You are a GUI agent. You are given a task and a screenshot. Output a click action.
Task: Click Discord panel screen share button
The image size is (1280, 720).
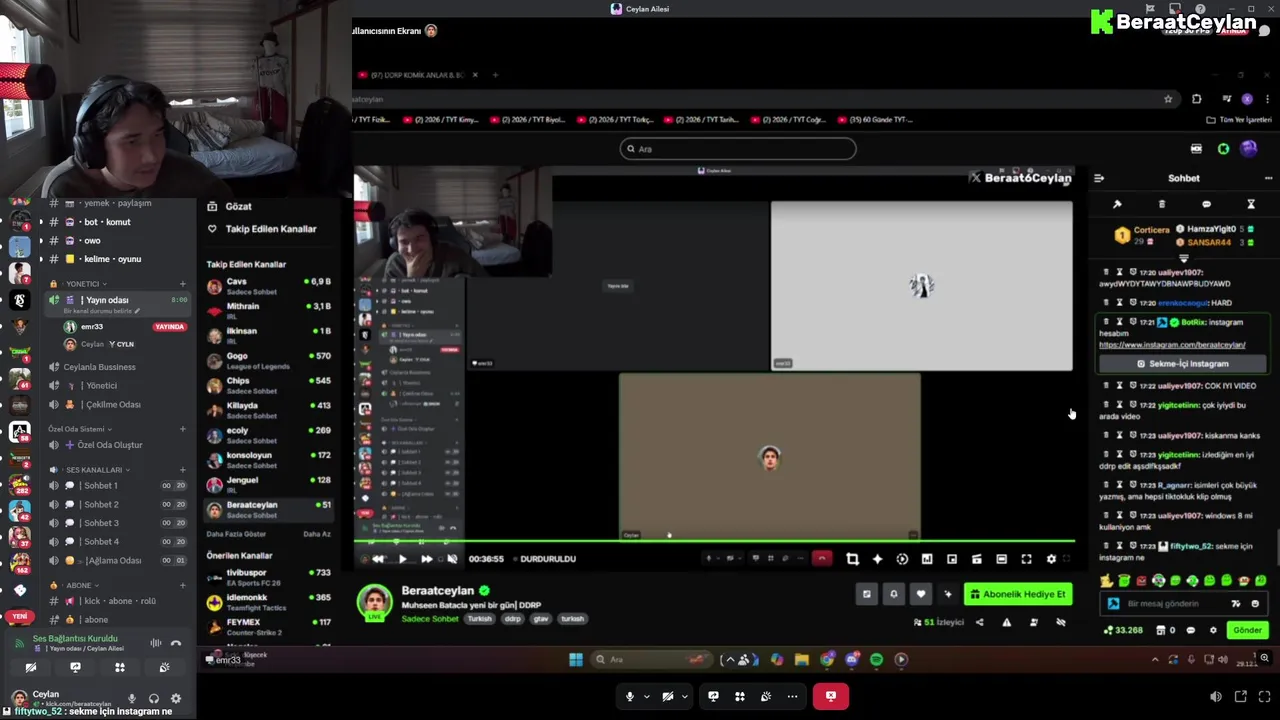75,667
